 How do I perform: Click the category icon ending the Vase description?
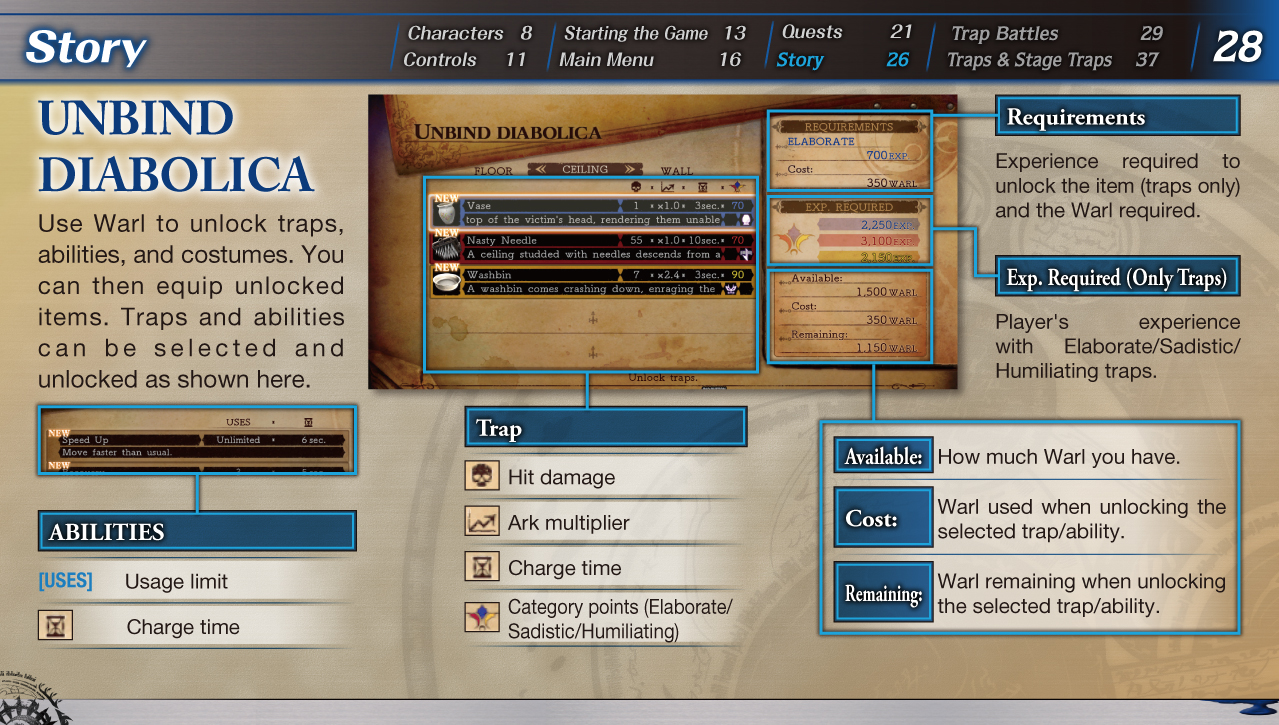point(745,220)
